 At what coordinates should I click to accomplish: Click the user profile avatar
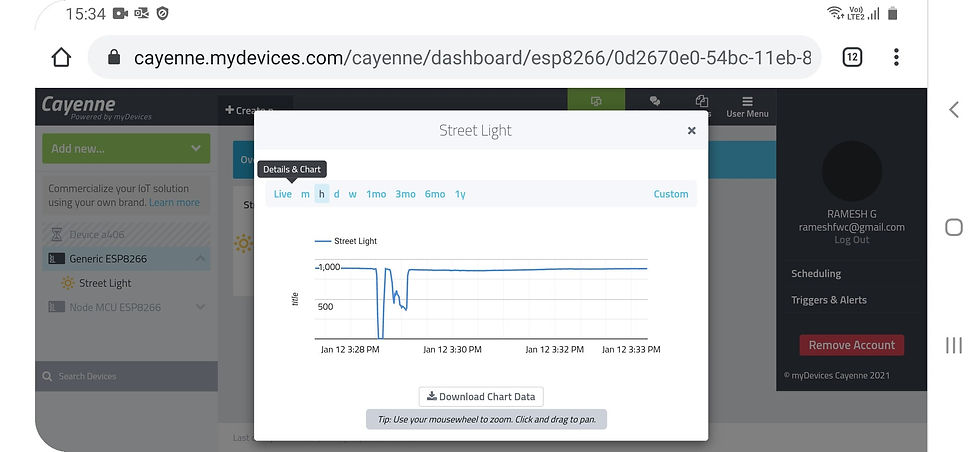click(x=852, y=171)
